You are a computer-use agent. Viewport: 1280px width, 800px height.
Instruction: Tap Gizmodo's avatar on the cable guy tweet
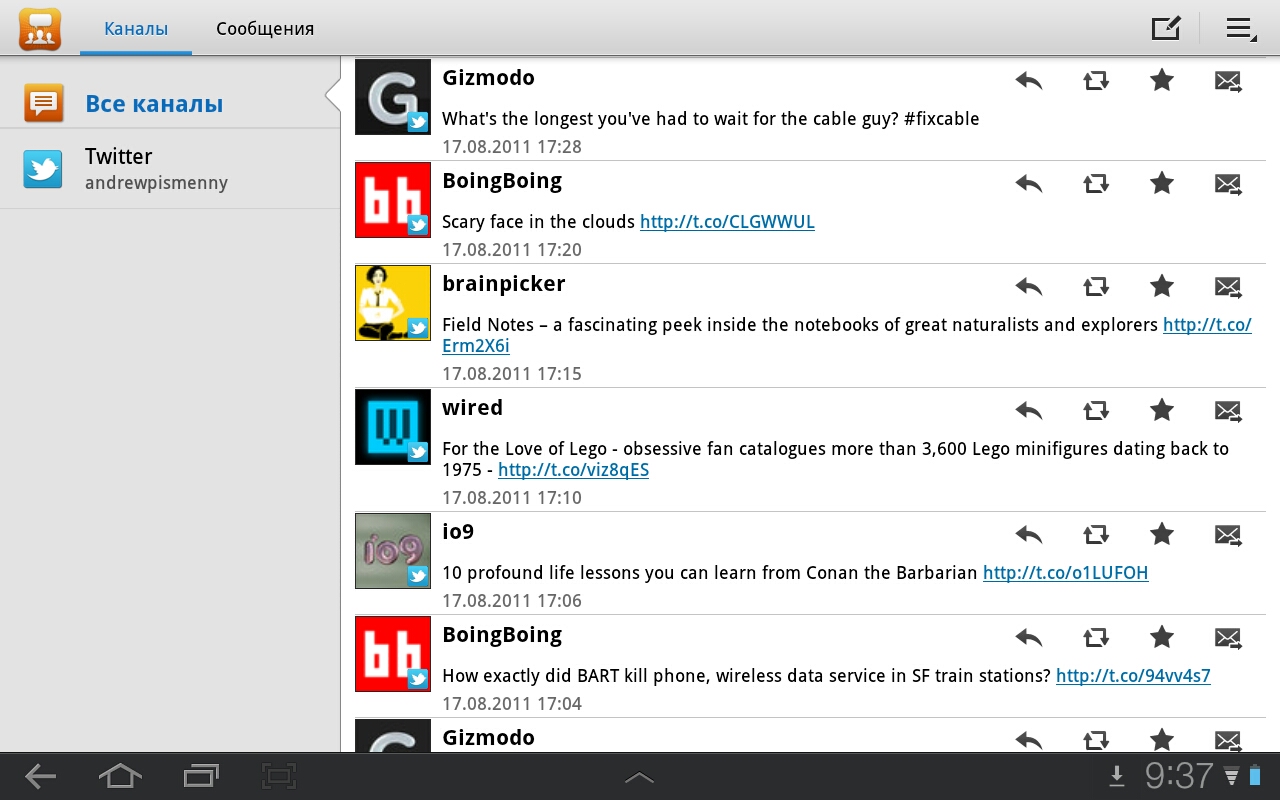pyautogui.click(x=393, y=97)
